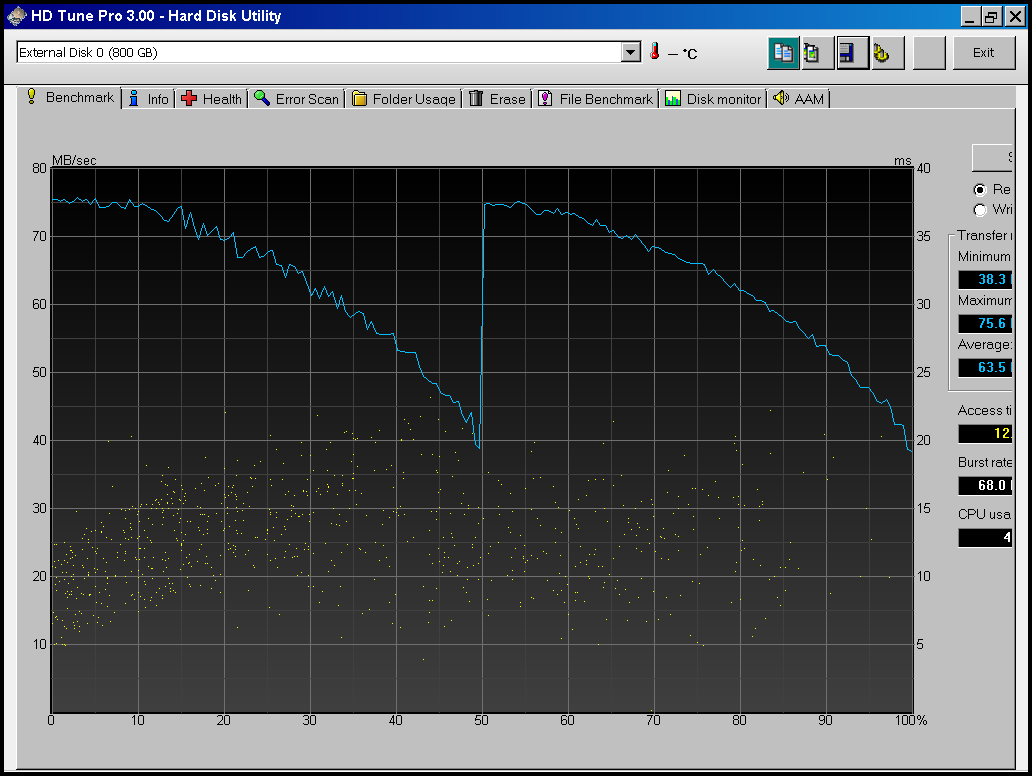This screenshot has height=776, width=1032.
Task: Open the Health tab
Action: click(211, 99)
